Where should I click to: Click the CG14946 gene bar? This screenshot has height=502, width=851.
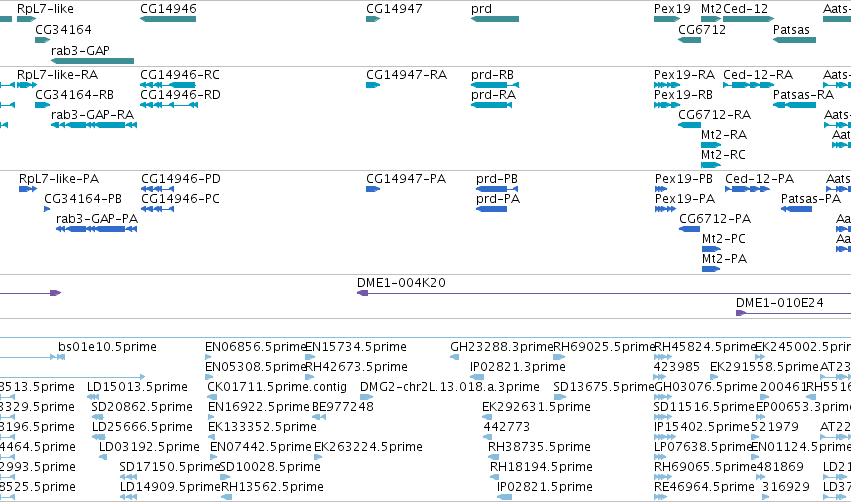click(168, 19)
